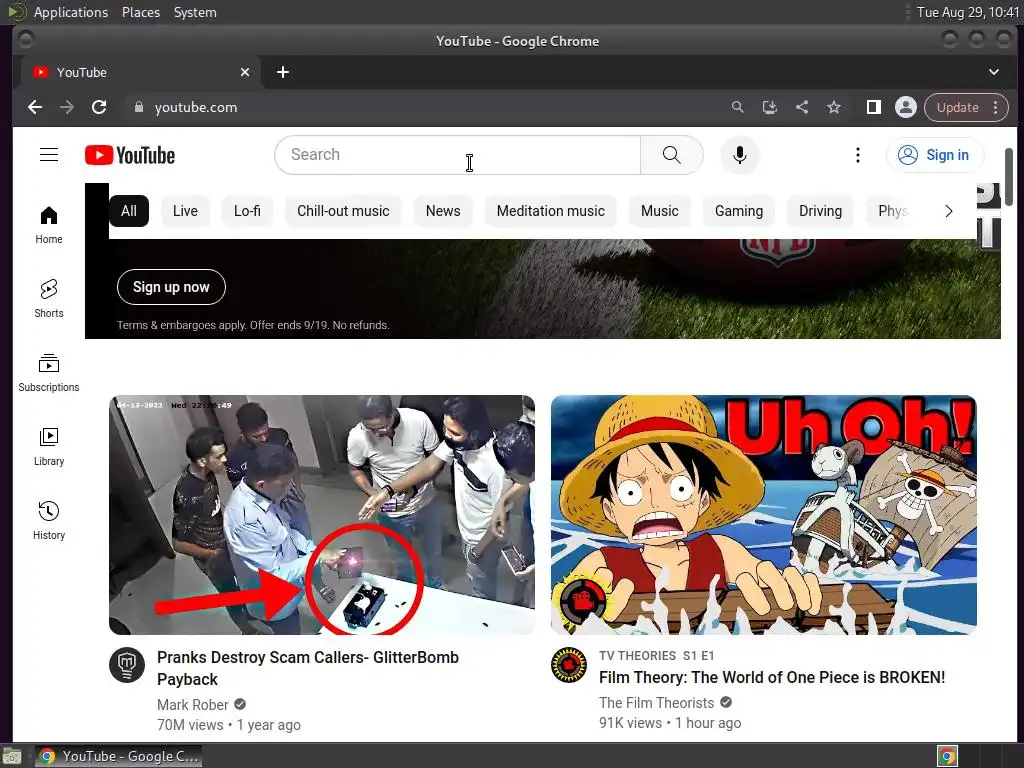Select the Gaming filter chip

point(739,211)
